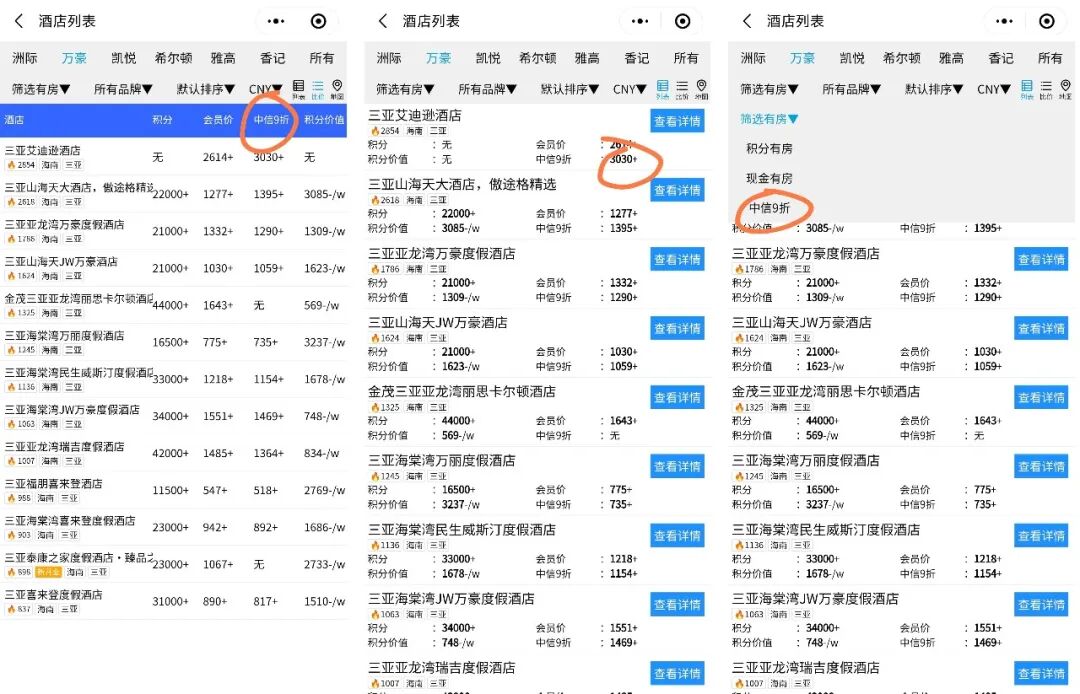Screen dimensions: 1080x694
Task: Tap the circular close-target icon in middle panel
Action: [x=682, y=21]
